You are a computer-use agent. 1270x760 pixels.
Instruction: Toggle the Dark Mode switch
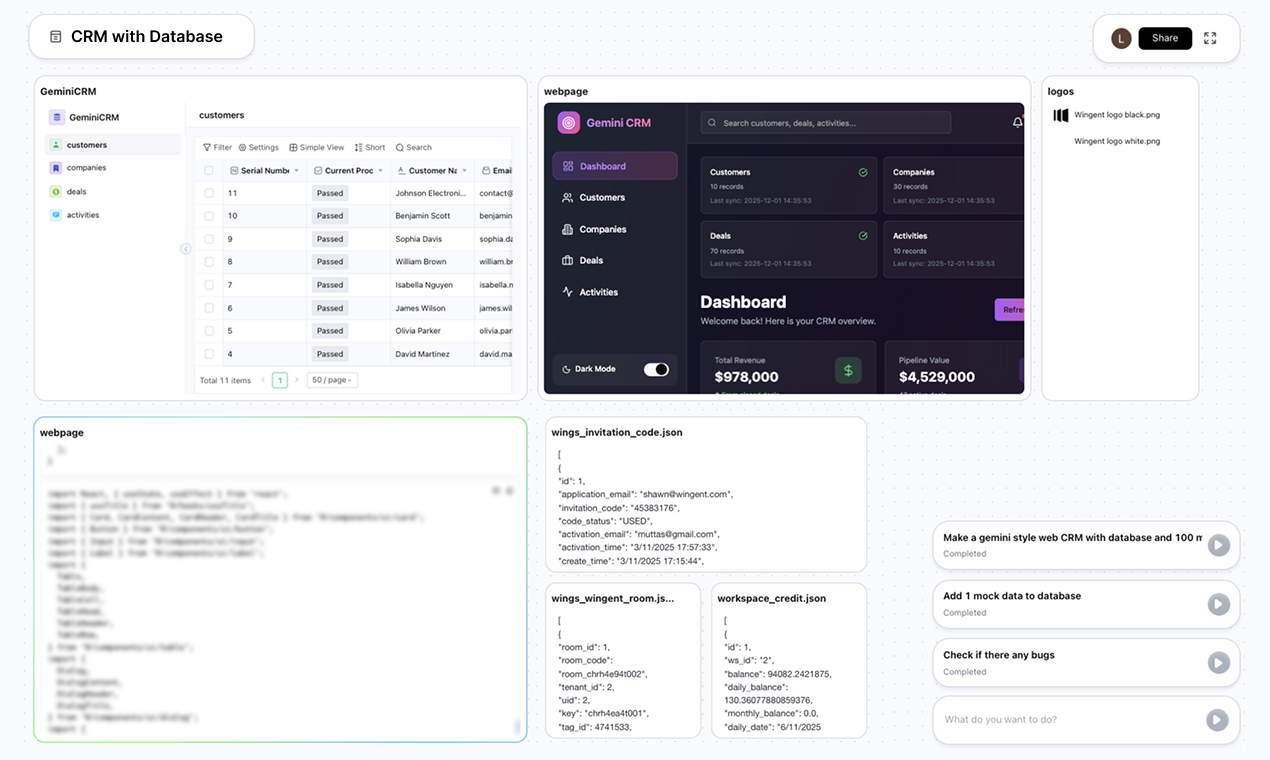pos(656,369)
